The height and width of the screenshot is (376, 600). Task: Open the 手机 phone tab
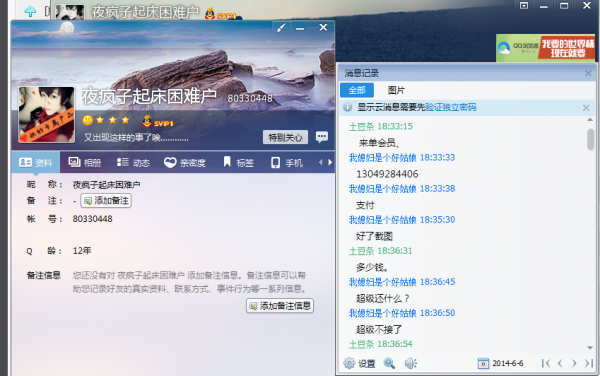(287, 163)
